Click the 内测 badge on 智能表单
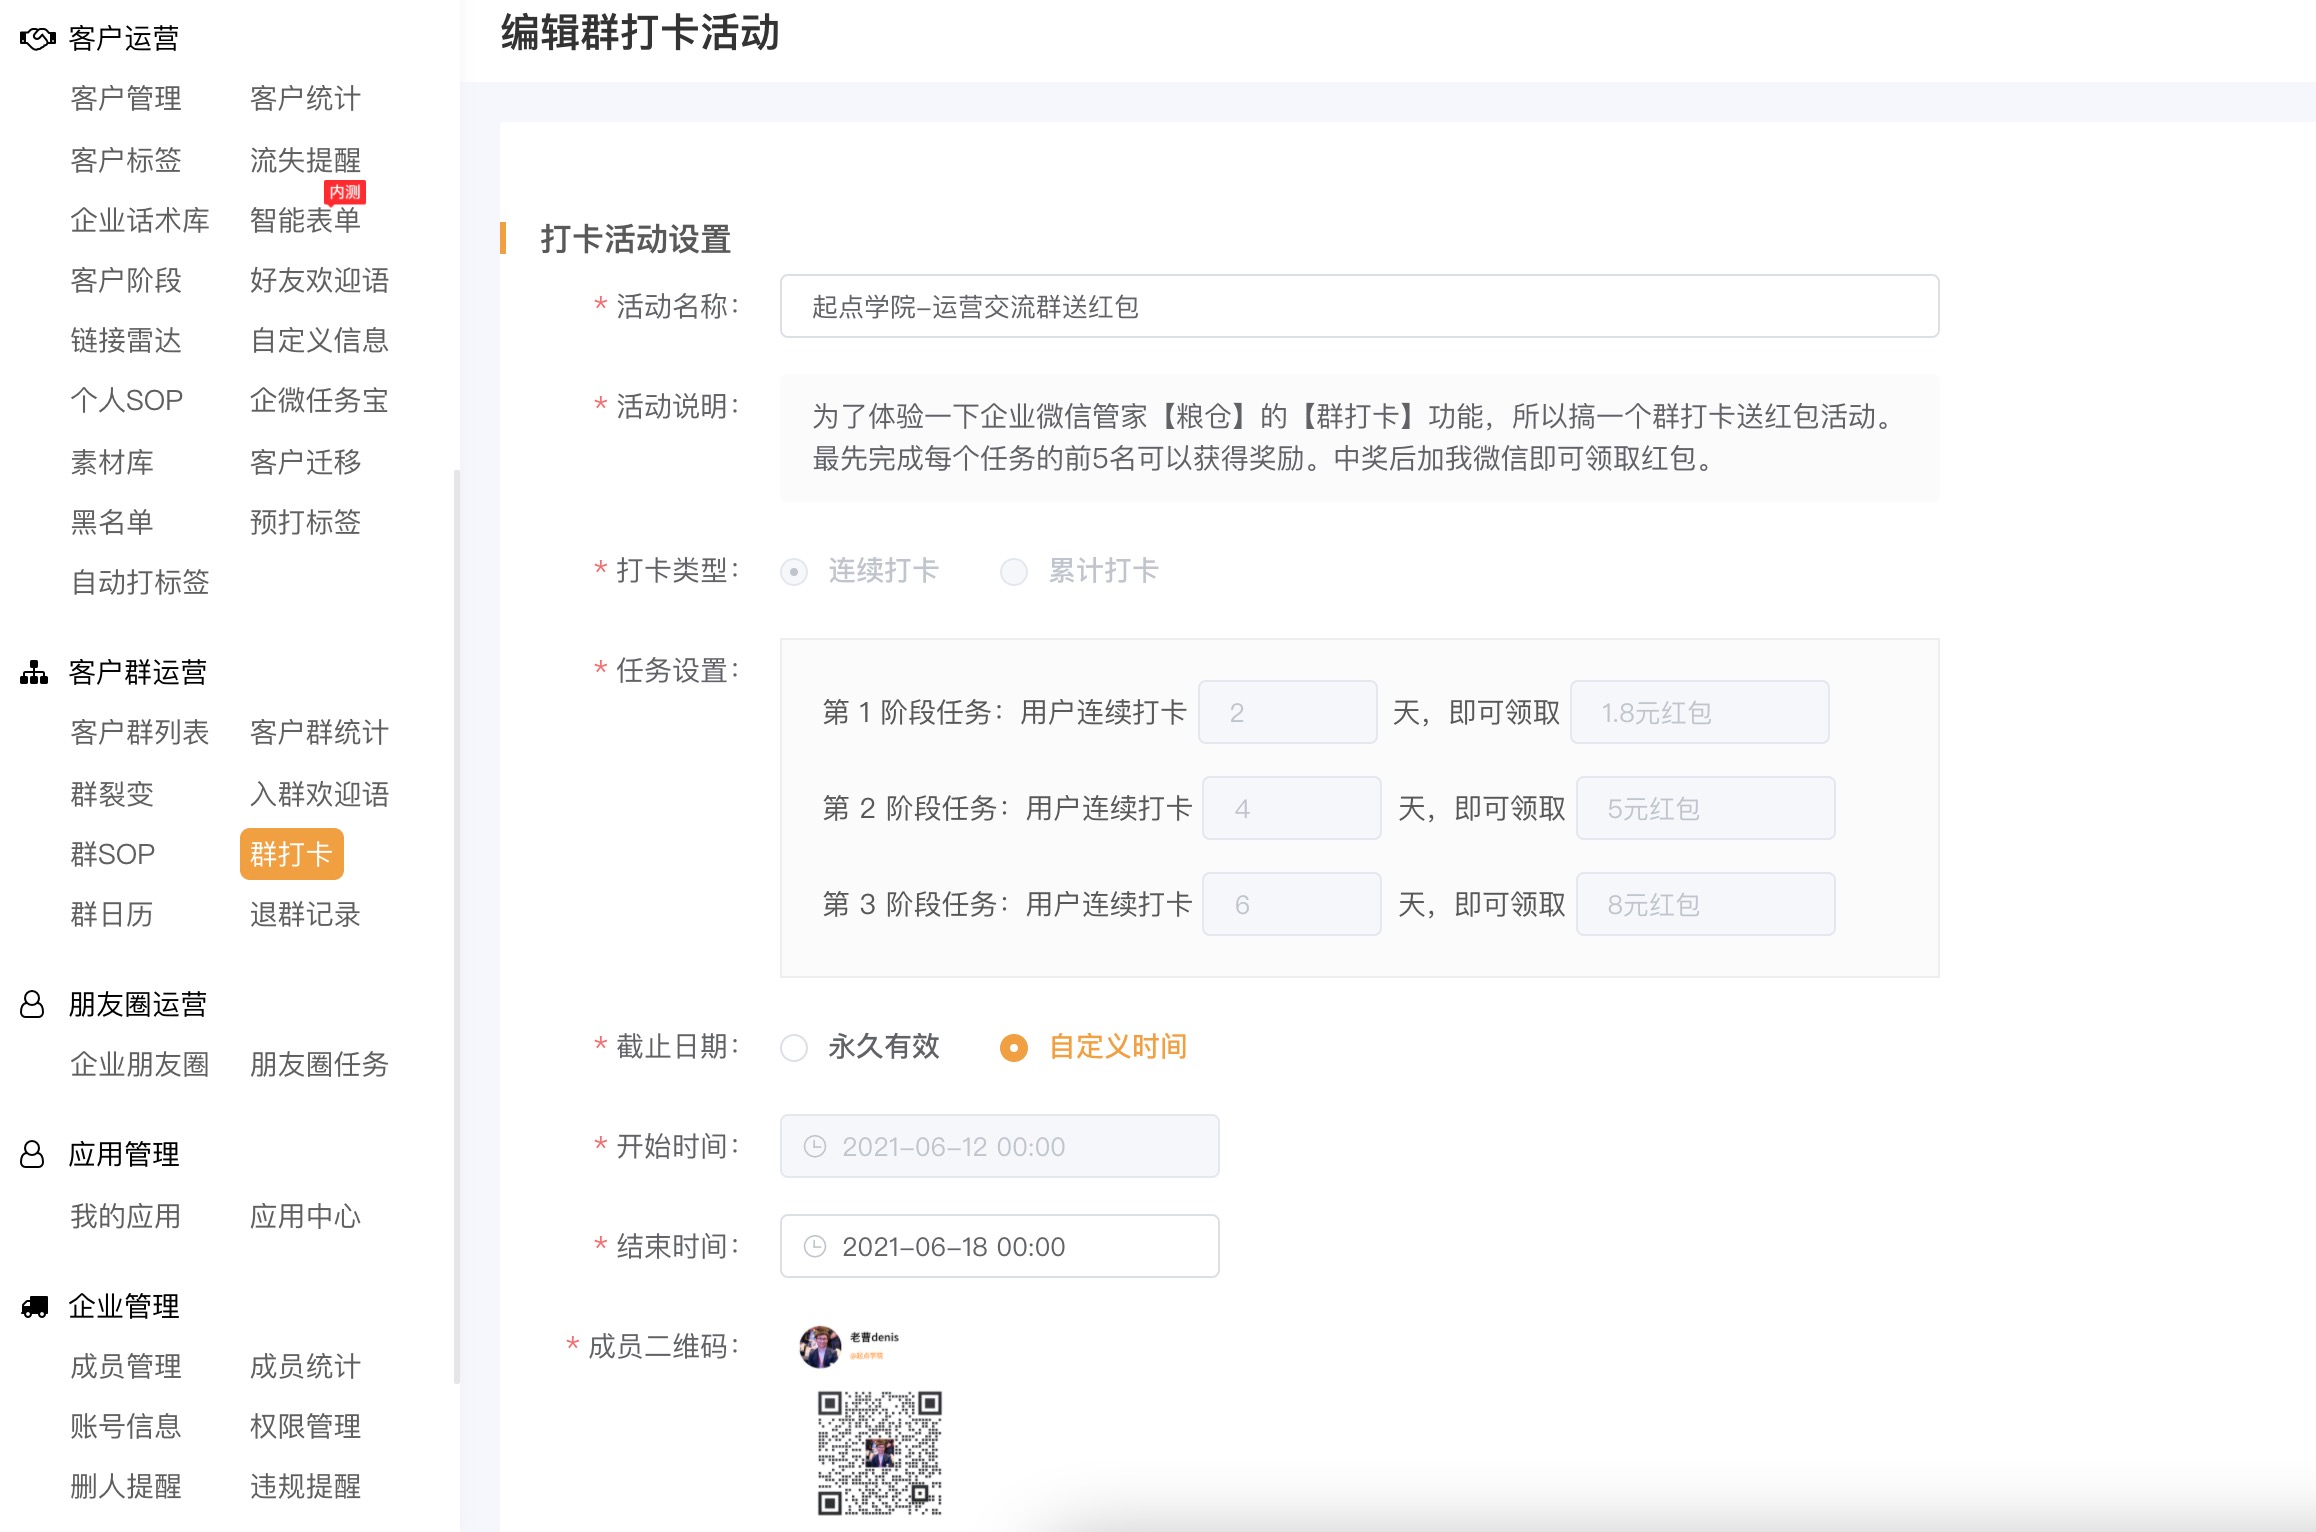2316x1532 pixels. [345, 193]
